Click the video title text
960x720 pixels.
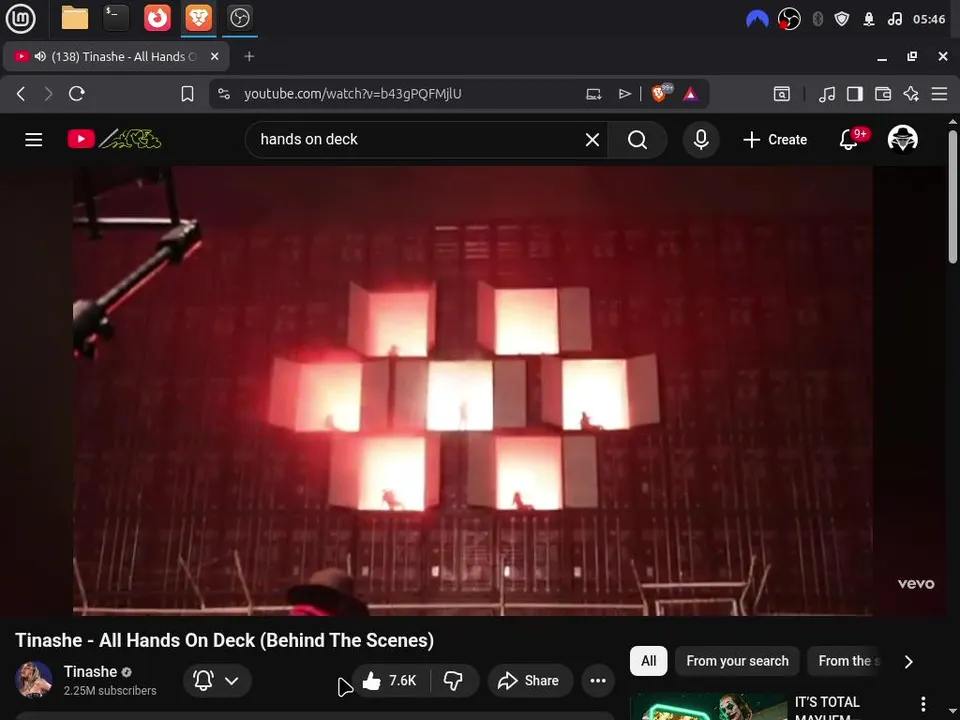point(225,640)
